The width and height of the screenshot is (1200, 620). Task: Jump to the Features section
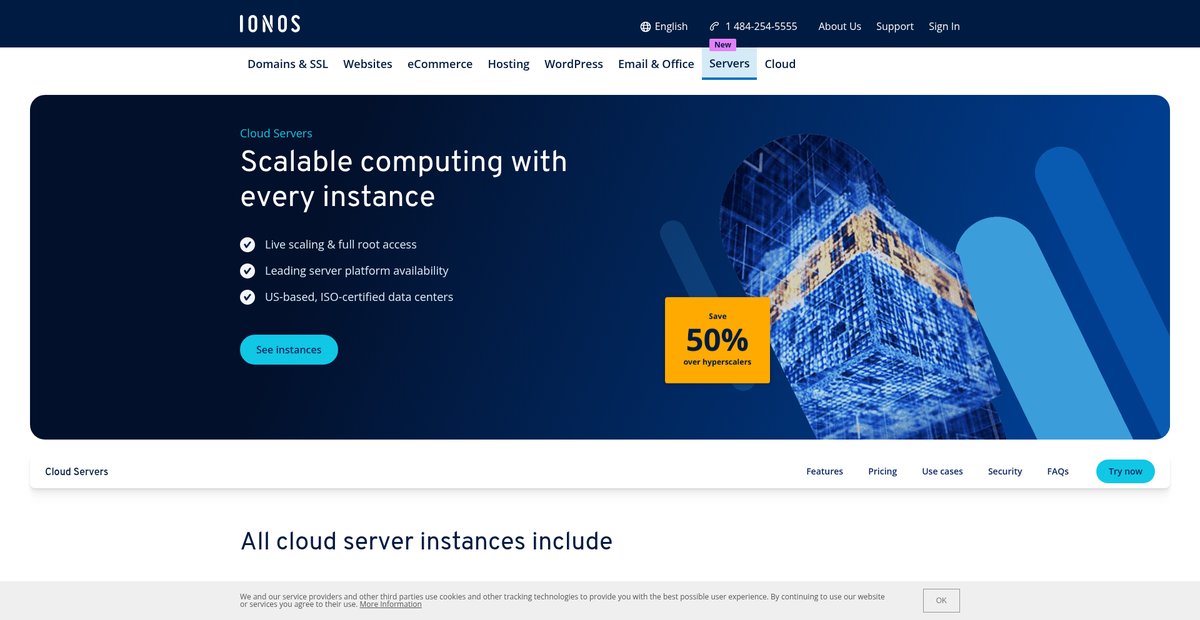[x=825, y=471]
